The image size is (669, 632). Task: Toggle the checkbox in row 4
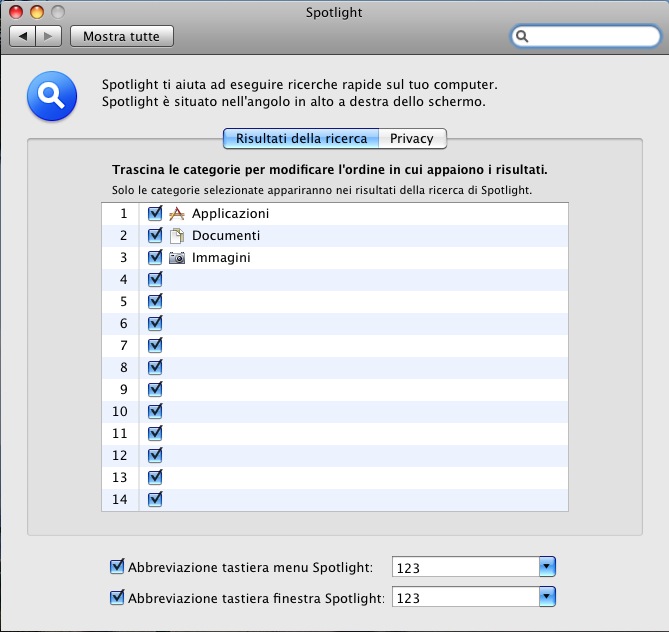tap(155, 280)
